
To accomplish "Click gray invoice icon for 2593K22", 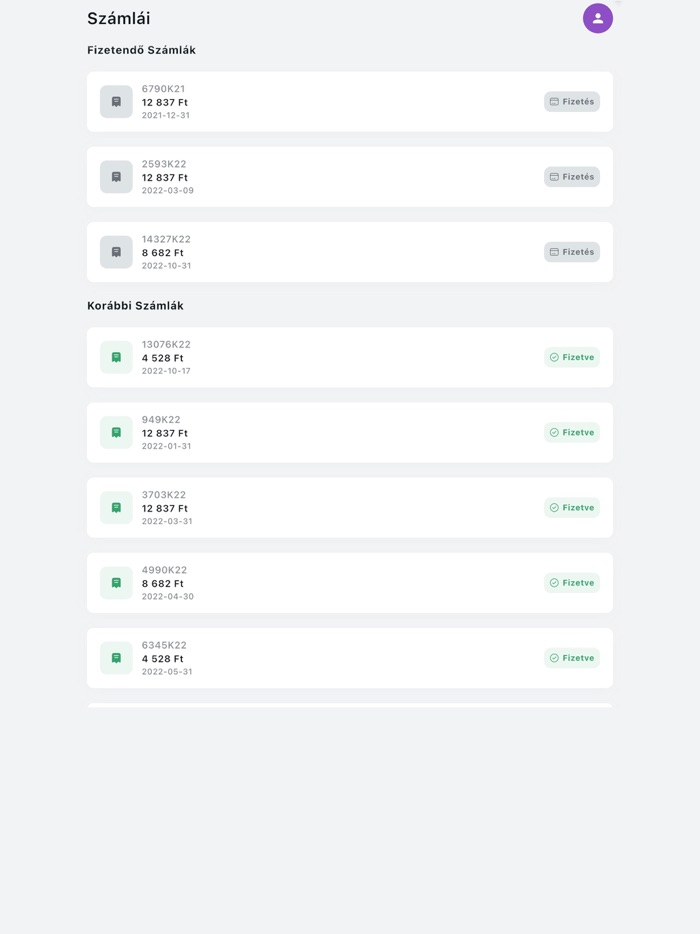I will [116, 177].
